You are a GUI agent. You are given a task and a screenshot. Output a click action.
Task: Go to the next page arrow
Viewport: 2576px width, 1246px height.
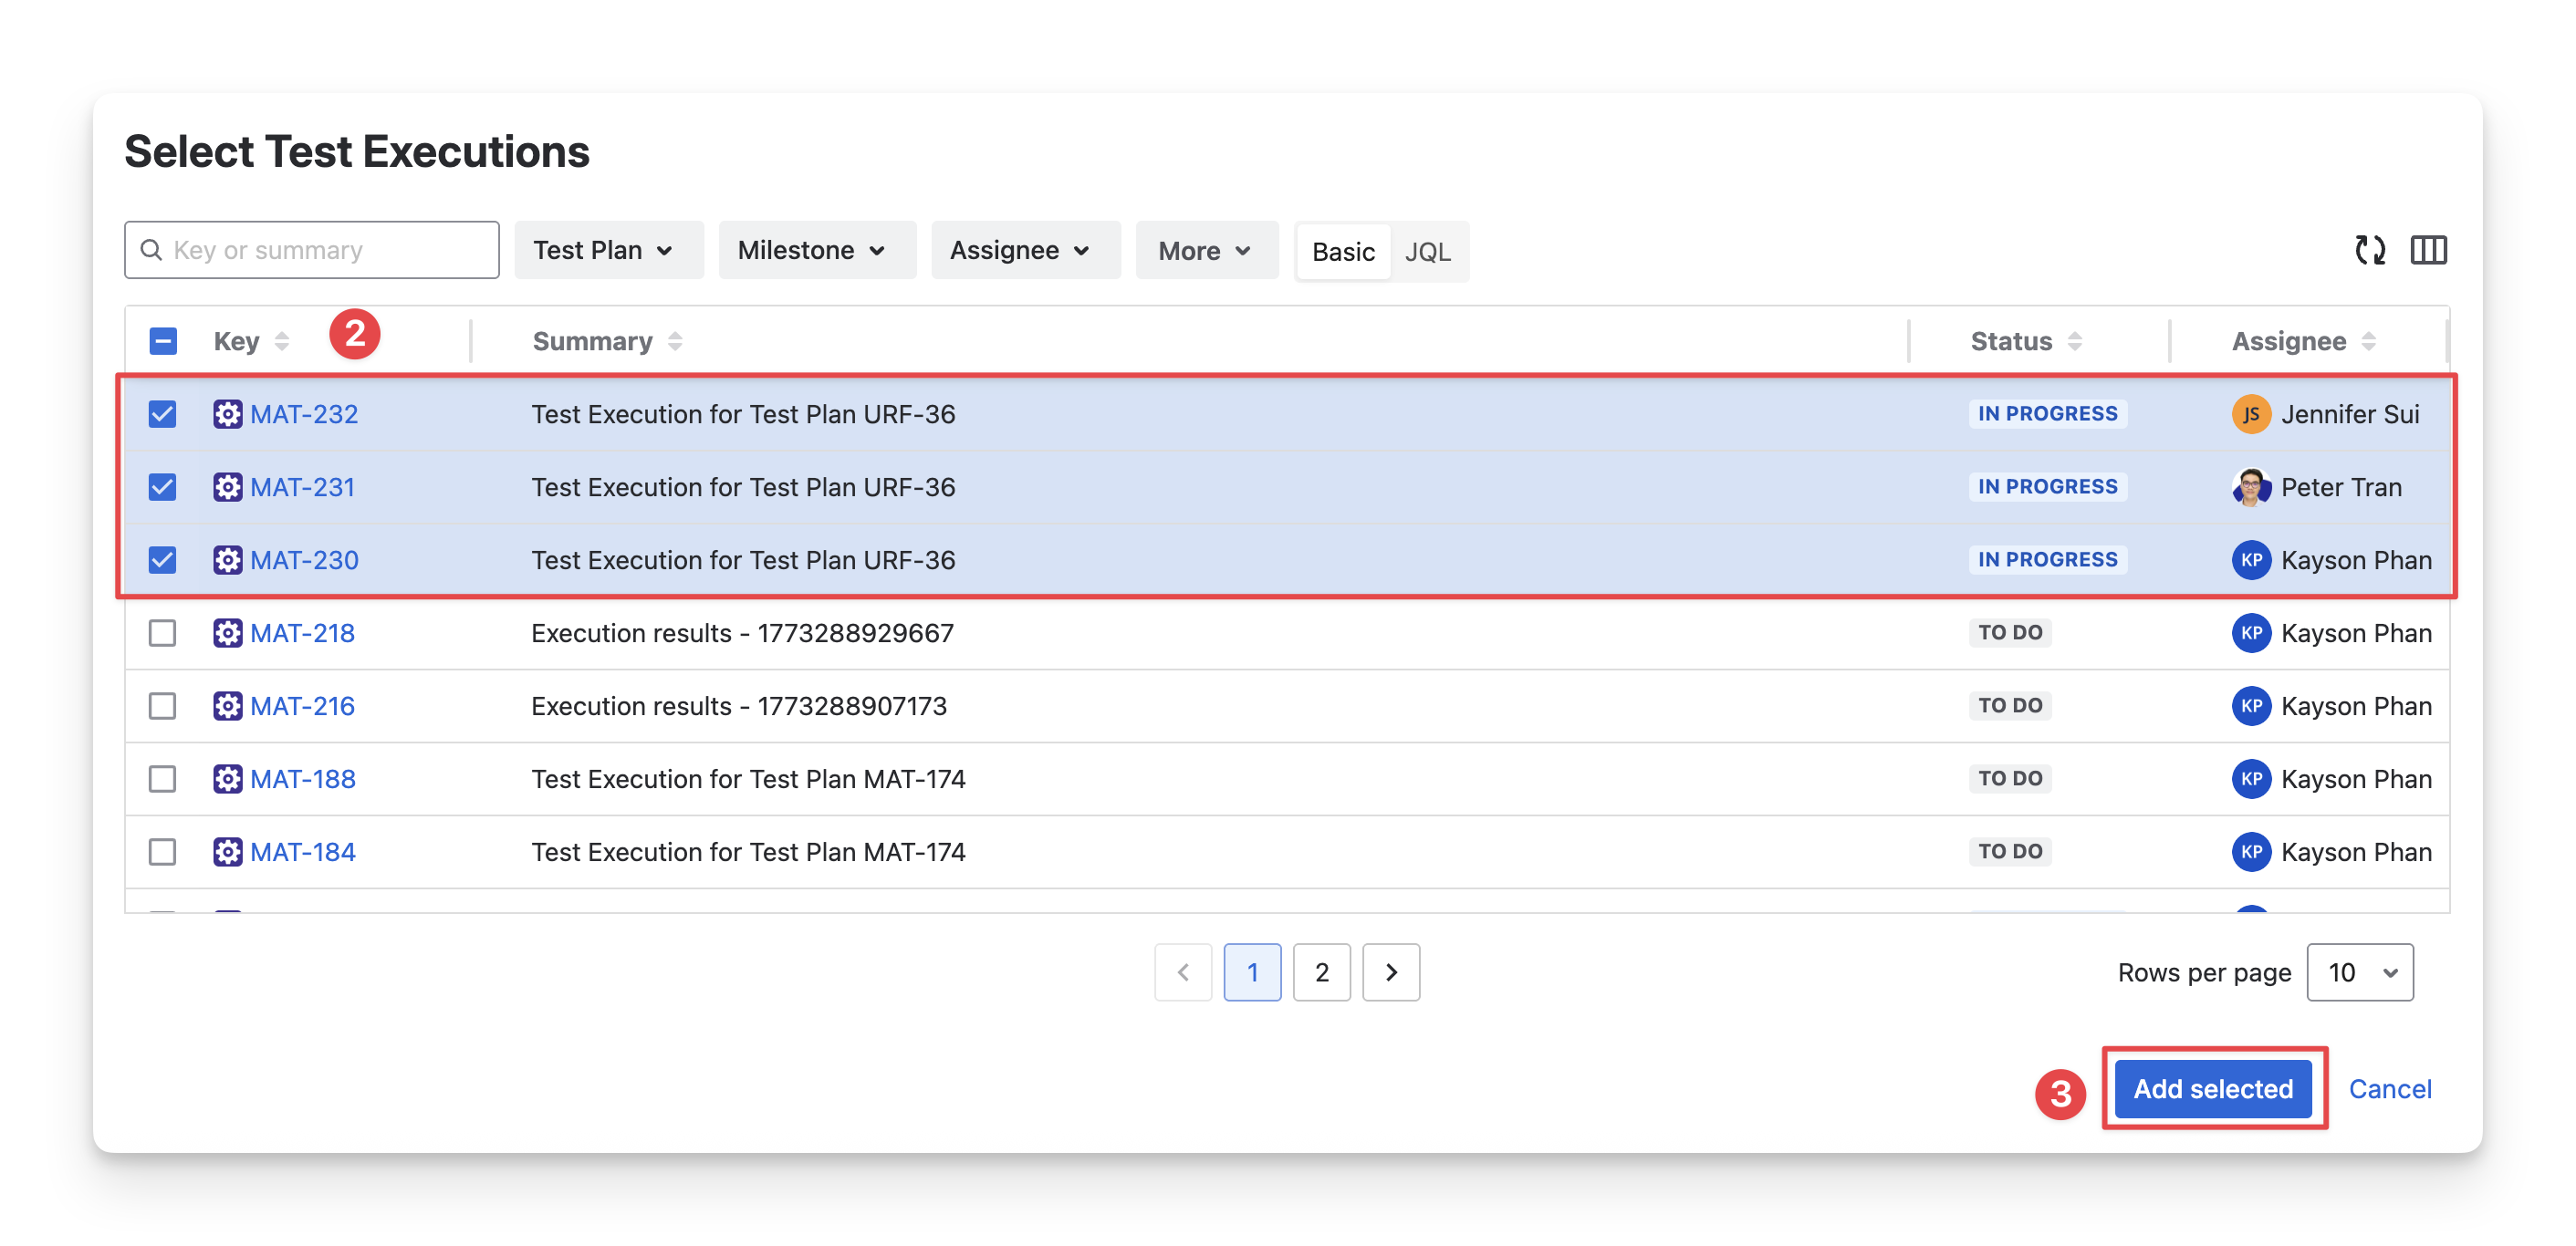point(1390,972)
